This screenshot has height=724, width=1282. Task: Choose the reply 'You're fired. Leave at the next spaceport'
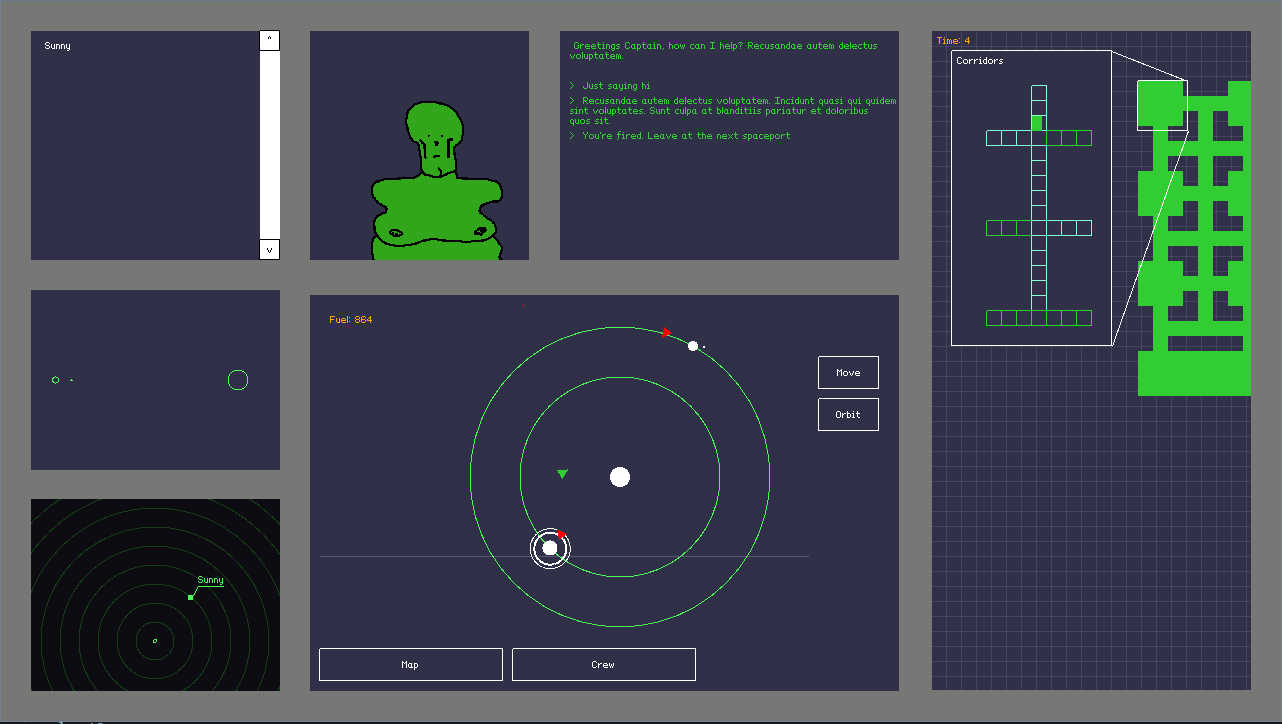(x=686, y=136)
